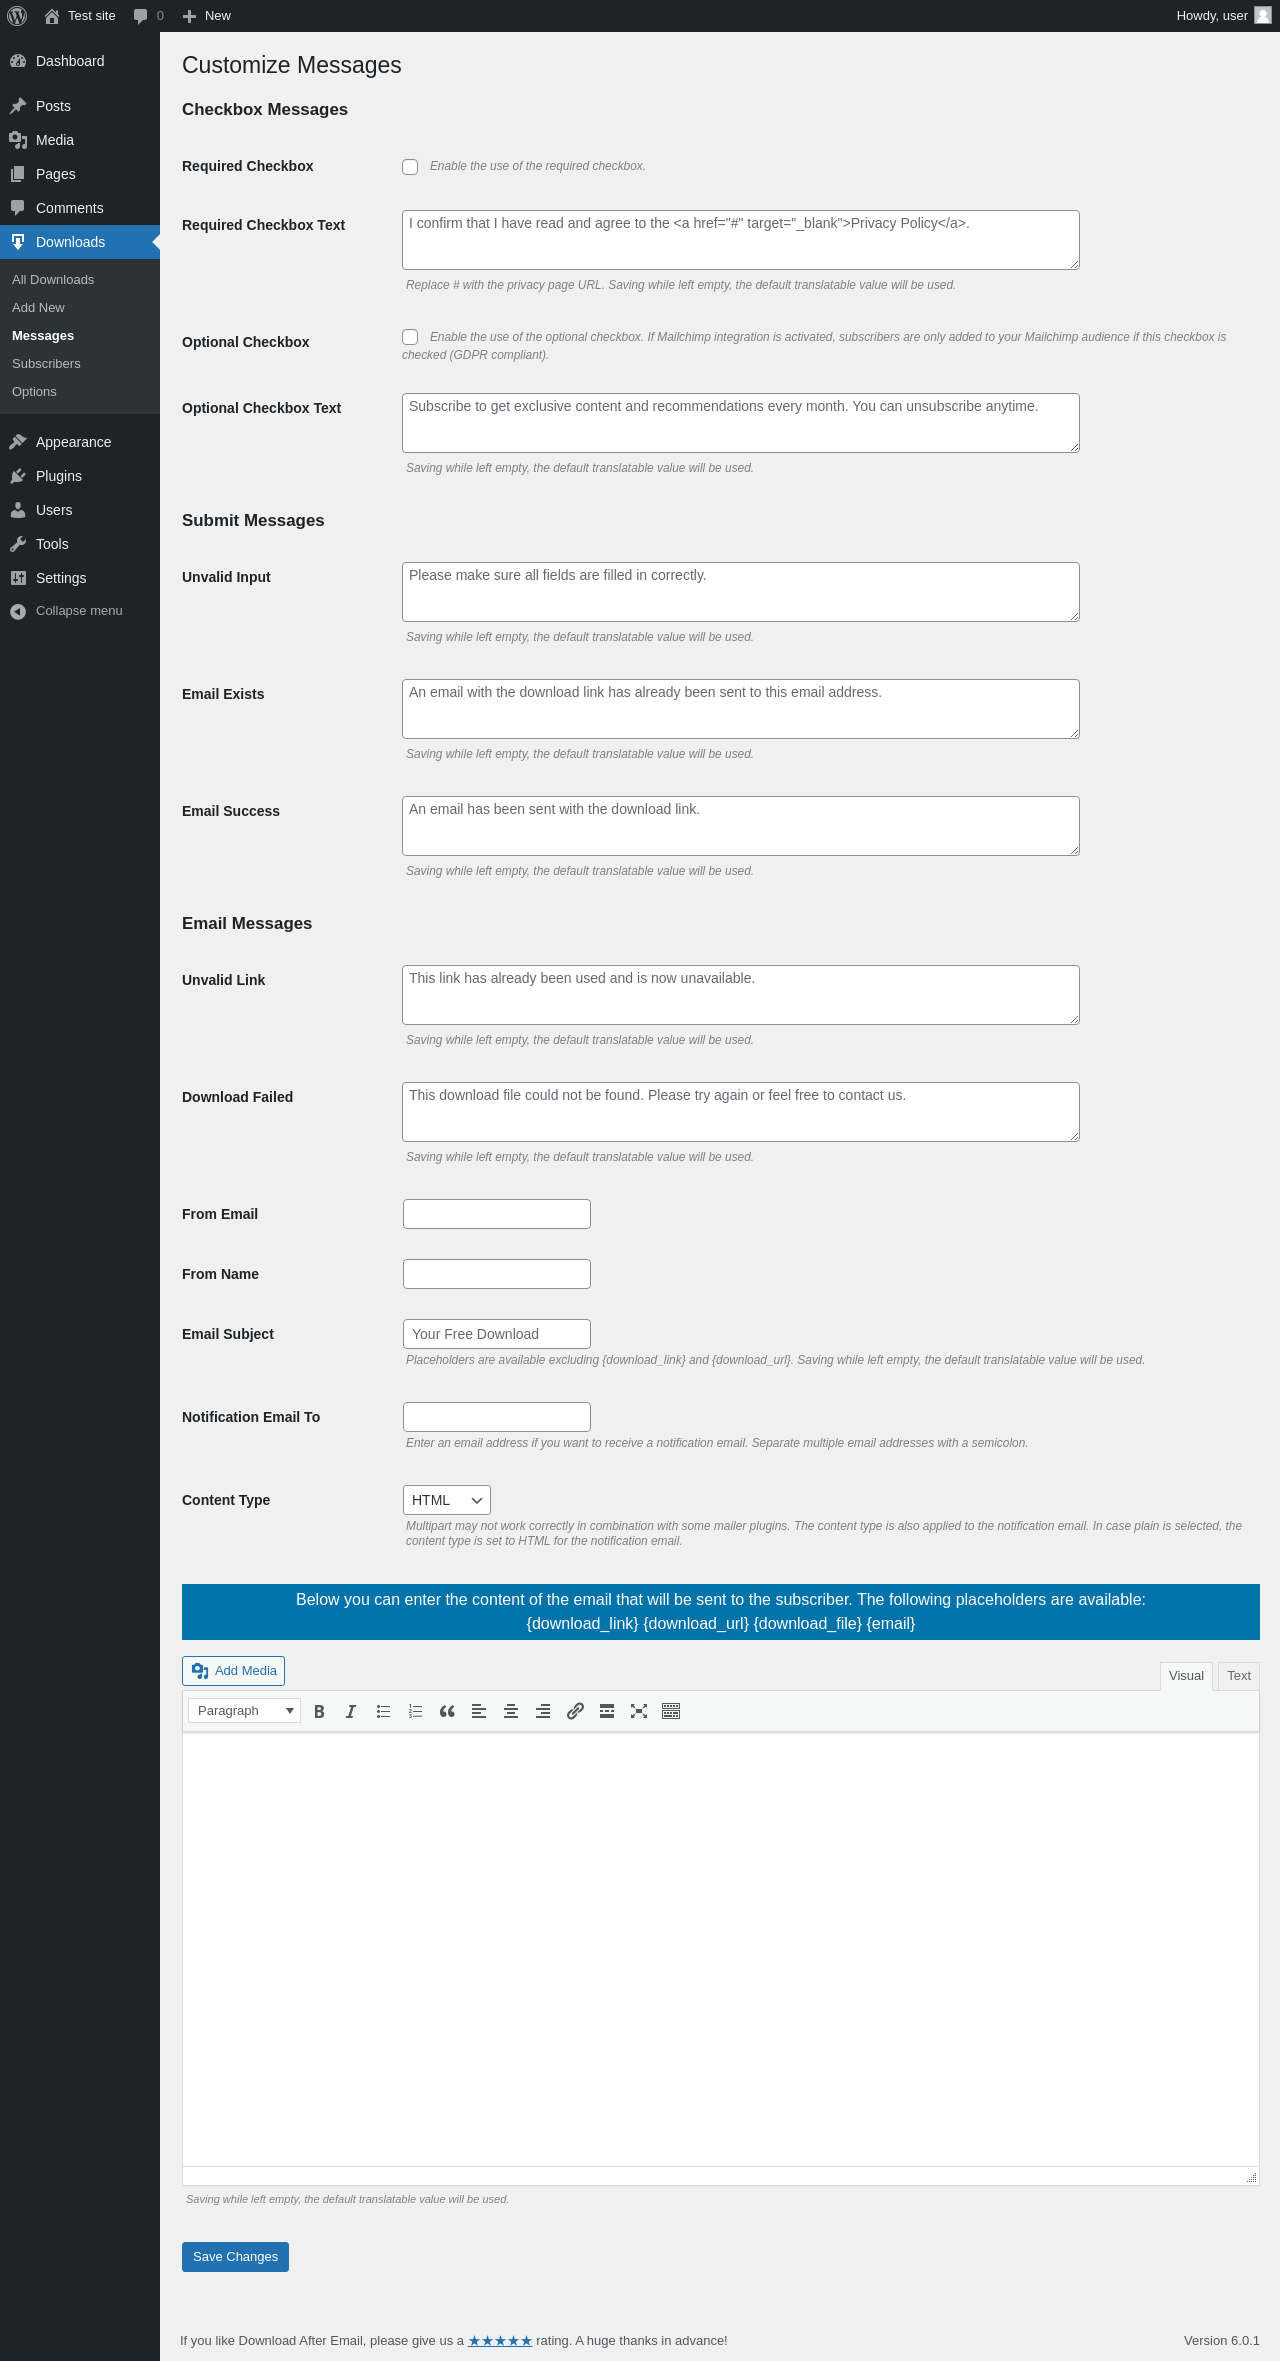Click the Required Checkbox Text textarea
Viewport: 1280px width, 2361px height.
(x=741, y=240)
